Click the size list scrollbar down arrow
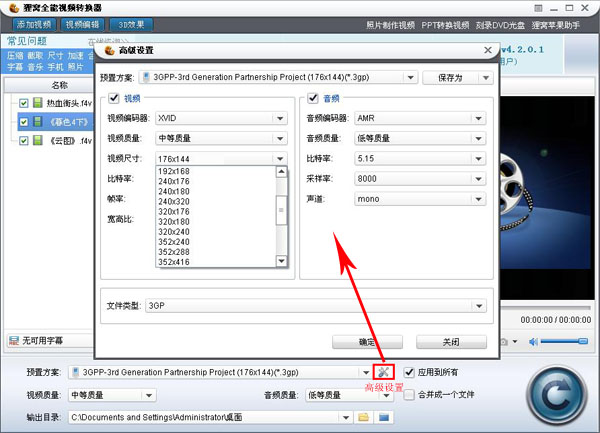The image size is (600, 433). click(281, 261)
